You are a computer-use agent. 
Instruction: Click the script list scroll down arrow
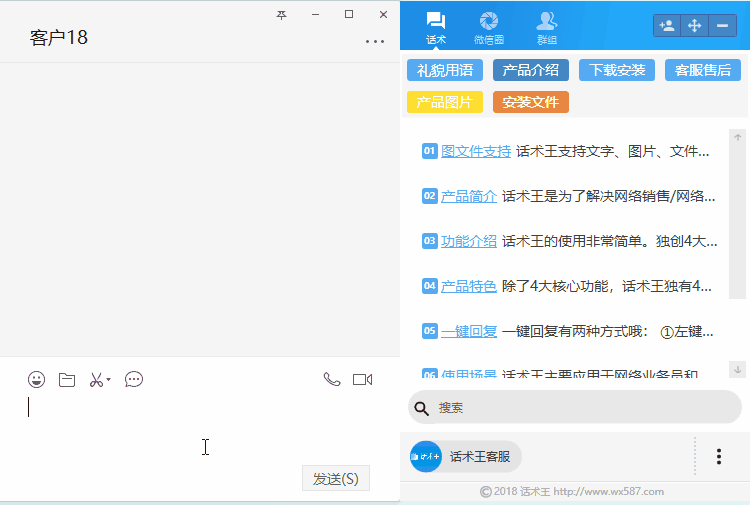738,369
